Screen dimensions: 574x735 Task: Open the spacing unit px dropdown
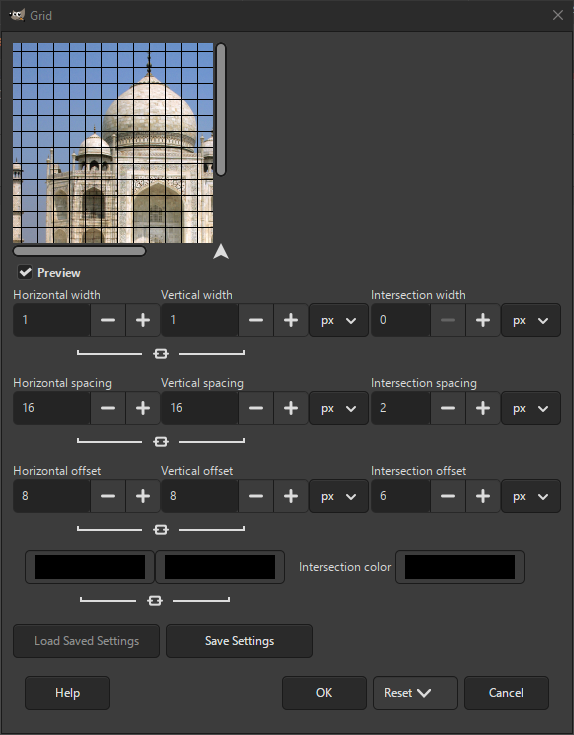(x=339, y=408)
